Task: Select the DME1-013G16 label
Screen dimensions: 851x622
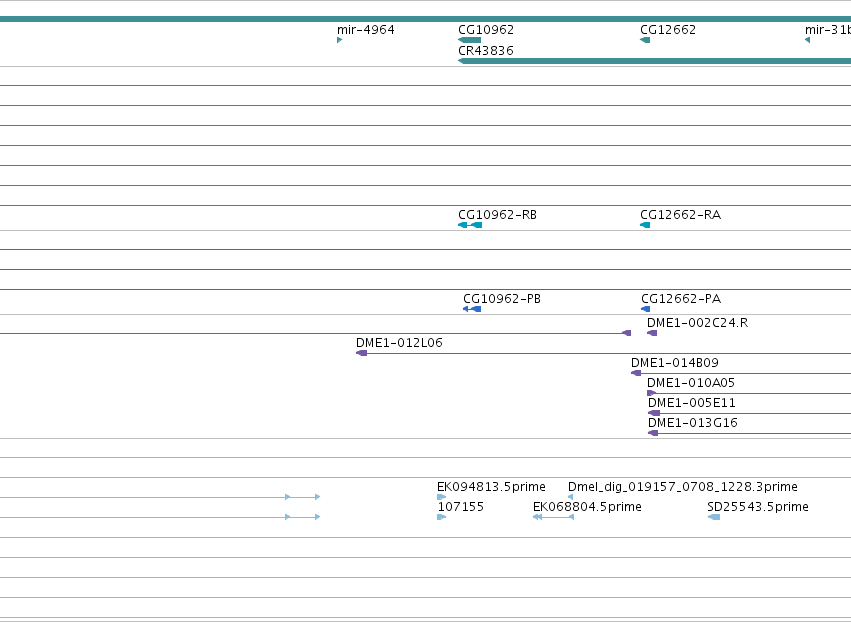Action: pyautogui.click(x=693, y=423)
